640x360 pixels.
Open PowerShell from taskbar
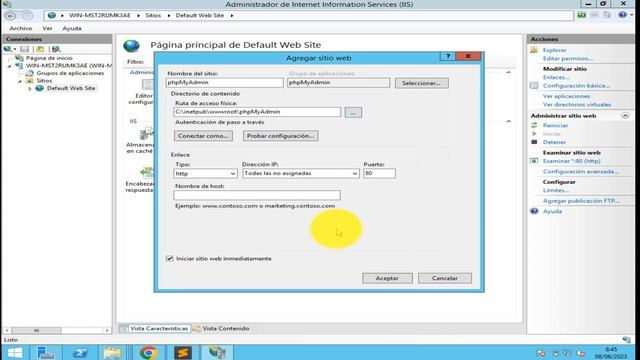[80, 353]
